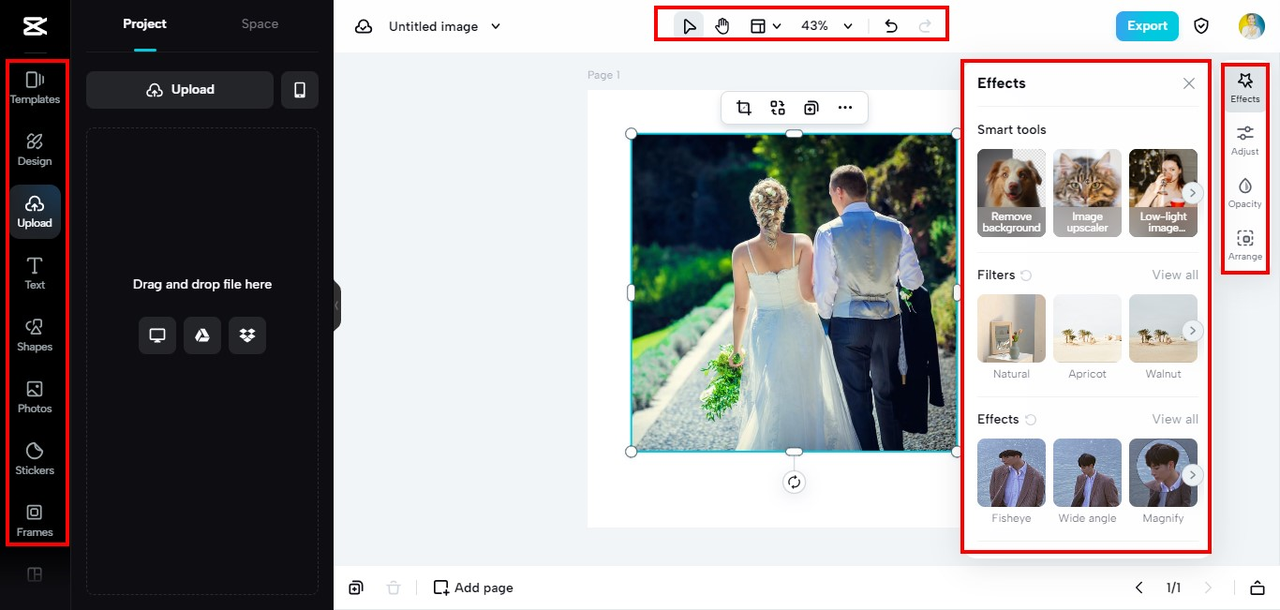Image resolution: width=1280 pixels, height=610 pixels.
Task: Close the Effects panel
Action: coord(1189,84)
